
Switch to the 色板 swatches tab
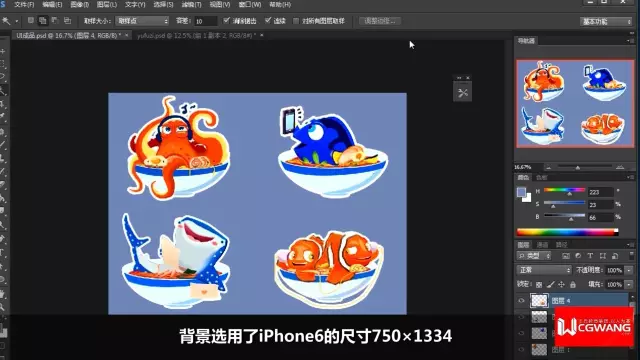pyautogui.click(x=541, y=177)
